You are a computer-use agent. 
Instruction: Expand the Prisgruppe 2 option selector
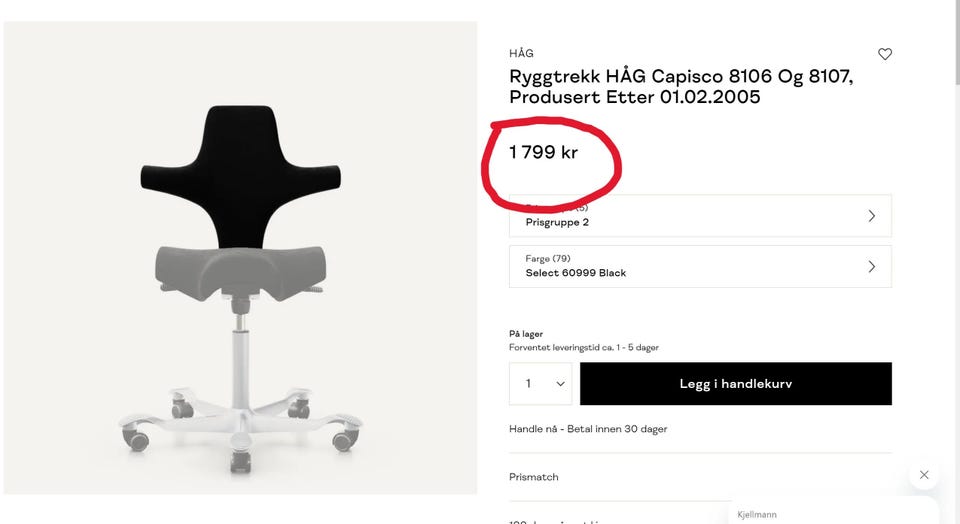click(699, 216)
